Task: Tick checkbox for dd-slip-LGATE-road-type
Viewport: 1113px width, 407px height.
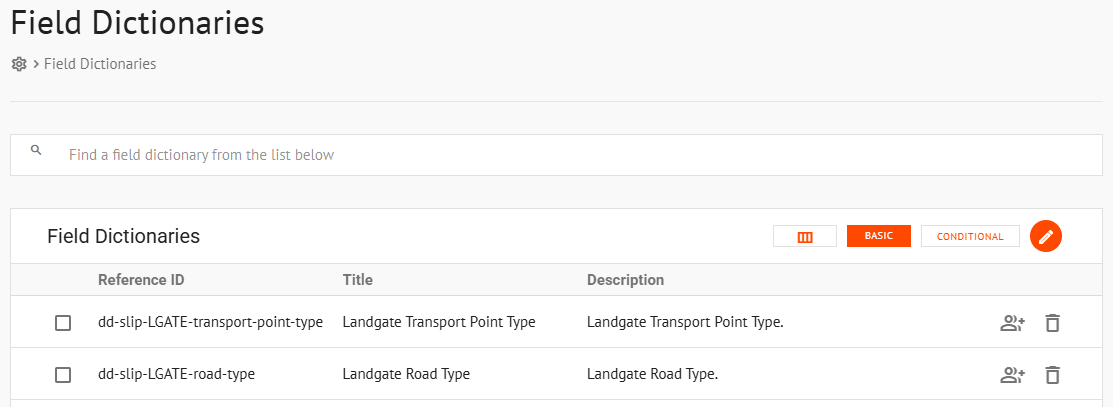Action: [x=63, y=375]
